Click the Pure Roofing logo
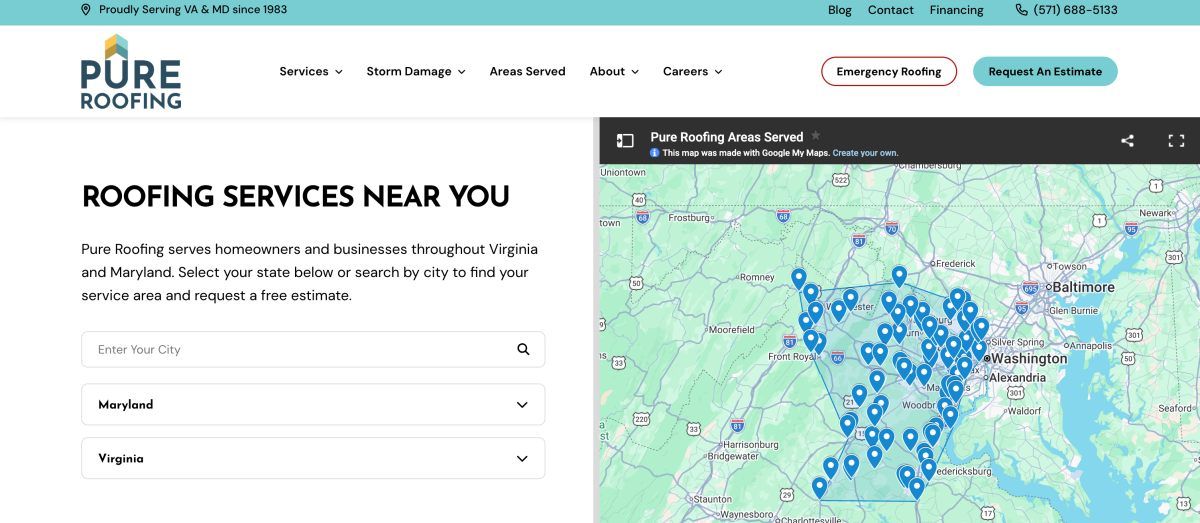The height and width of the screenshot is (523, 1200). pyautogui.click(x=131, y=71)
